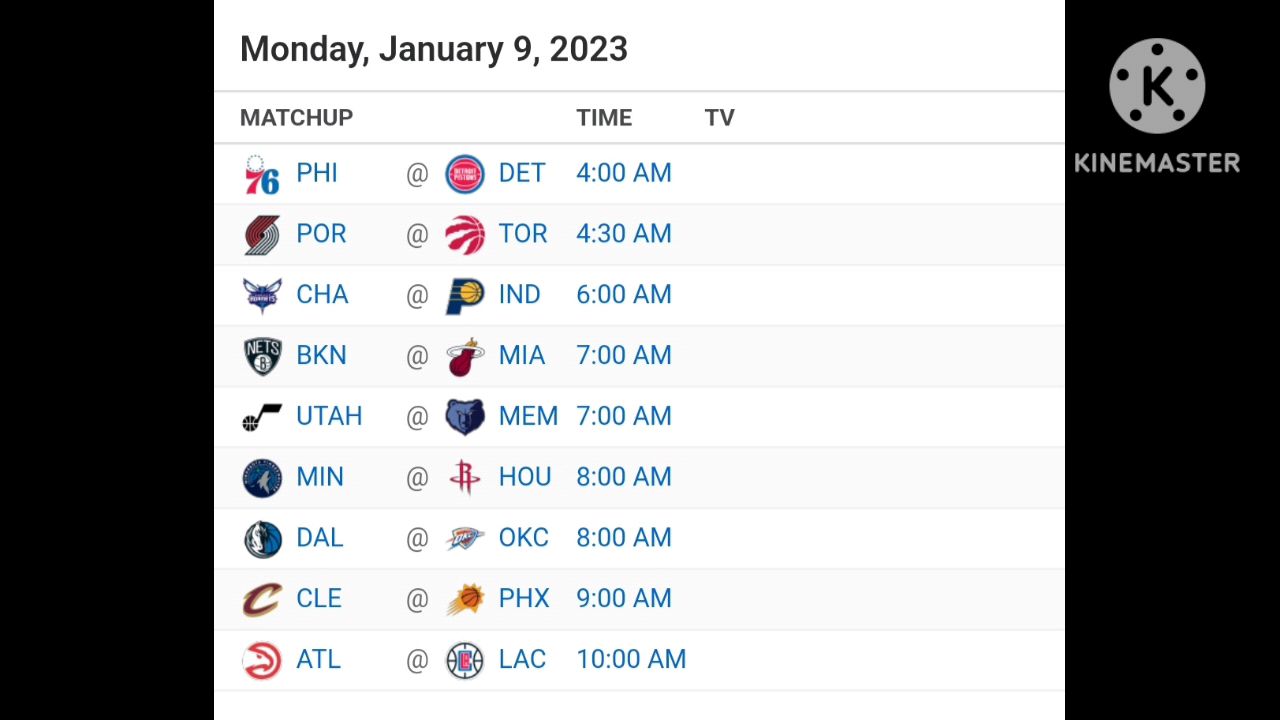Open the POR team link
The width and height of the screenshot is (1280, 720).
[321, 234]
